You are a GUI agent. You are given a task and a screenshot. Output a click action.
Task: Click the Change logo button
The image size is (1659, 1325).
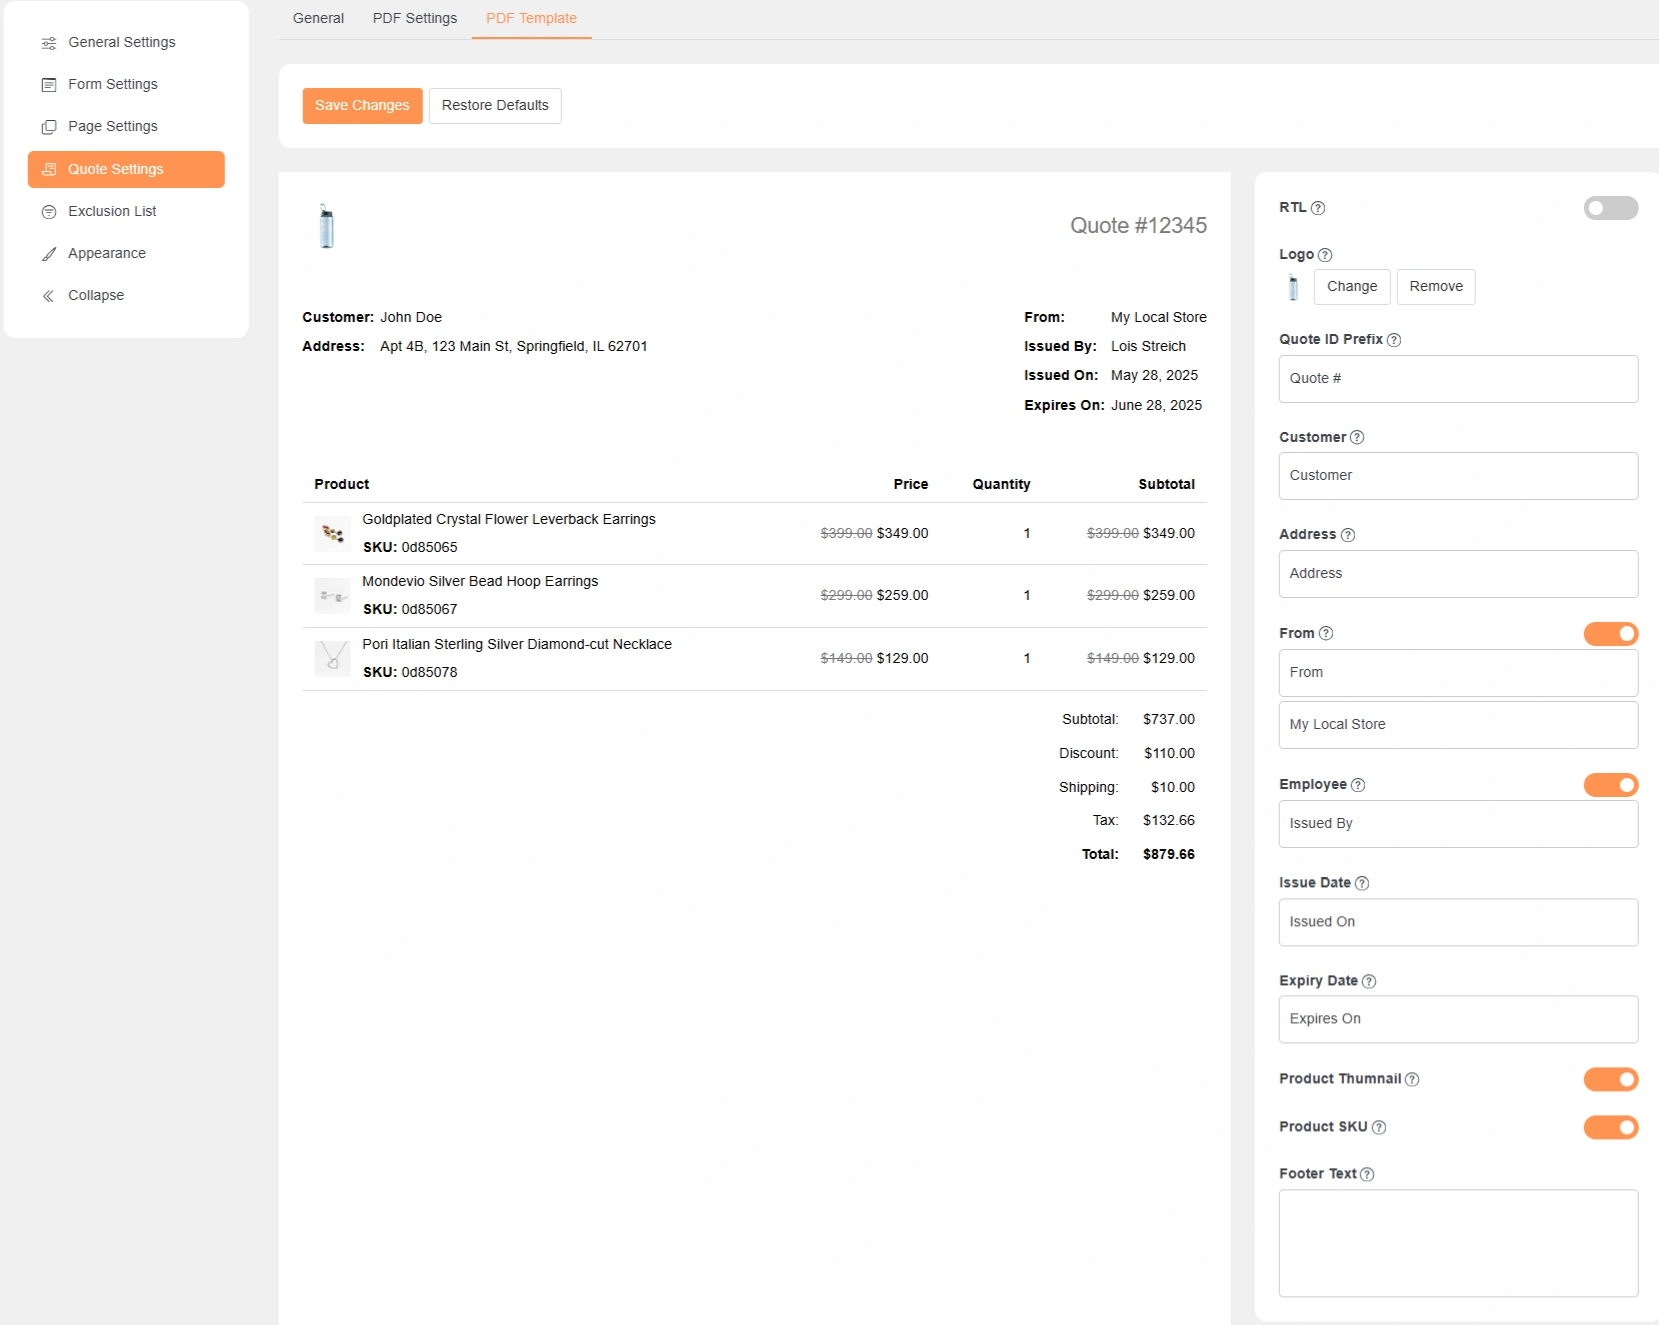click(x=1351, y=287)
